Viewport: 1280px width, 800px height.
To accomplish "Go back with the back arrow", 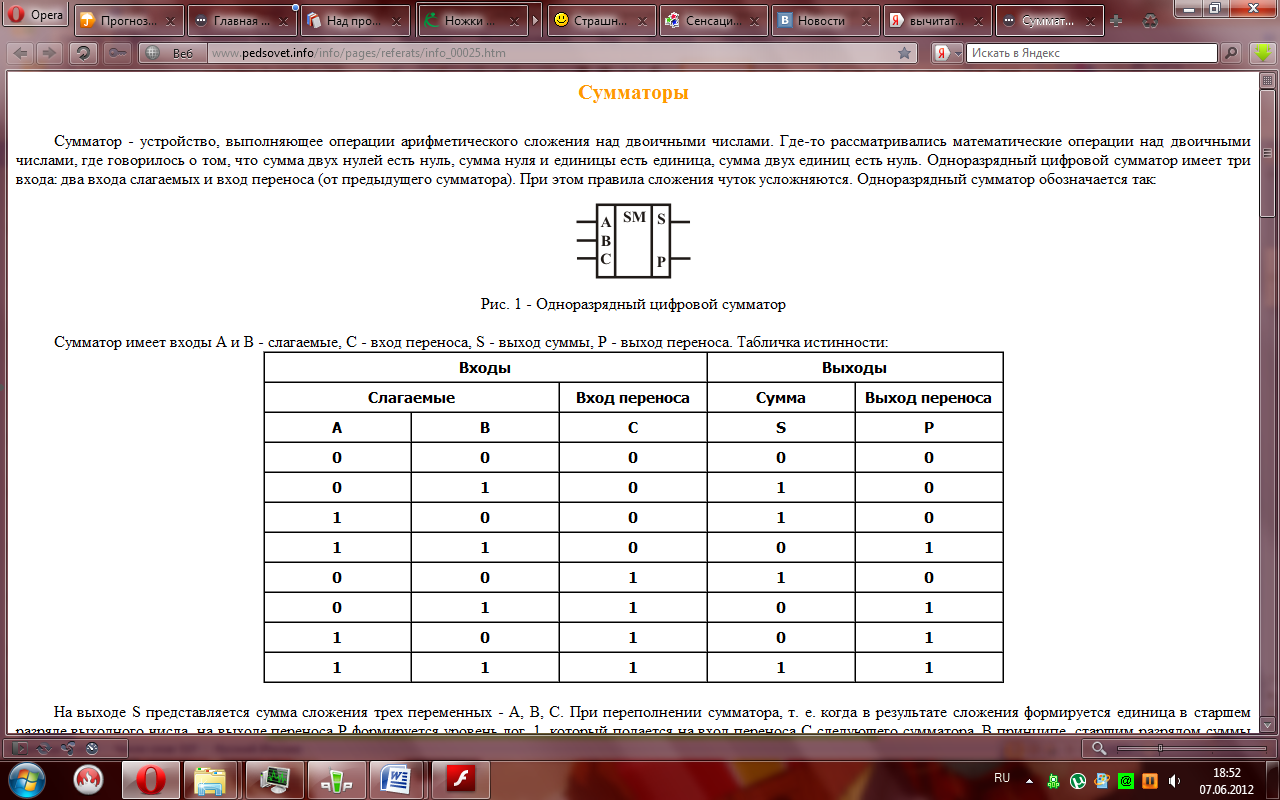I will tap(20, 53).
